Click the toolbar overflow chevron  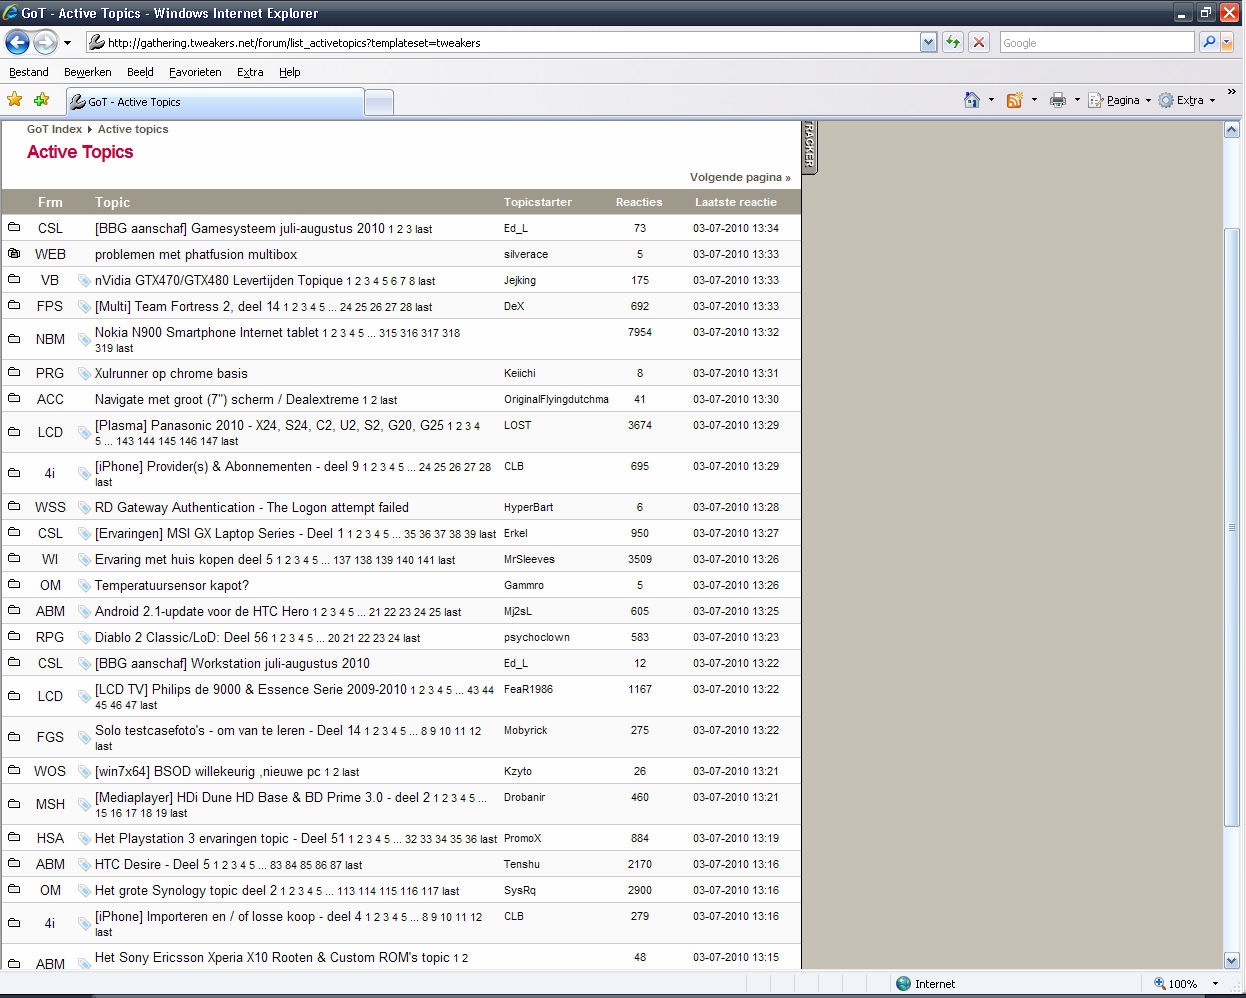[x=1231, y=92]
